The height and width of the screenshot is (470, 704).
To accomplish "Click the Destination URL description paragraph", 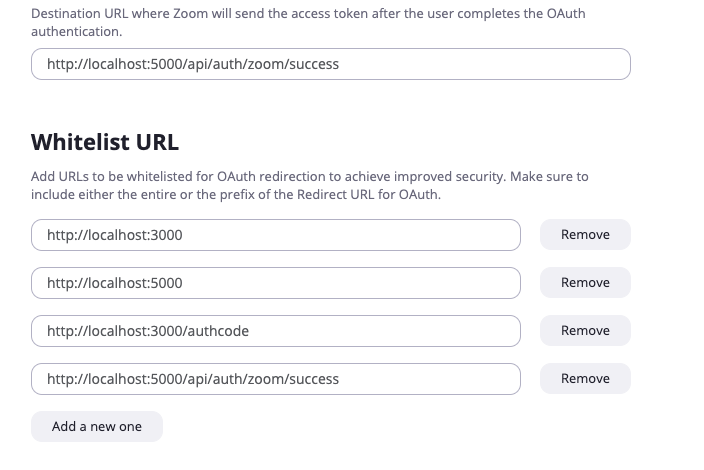I will pos(310,23).
